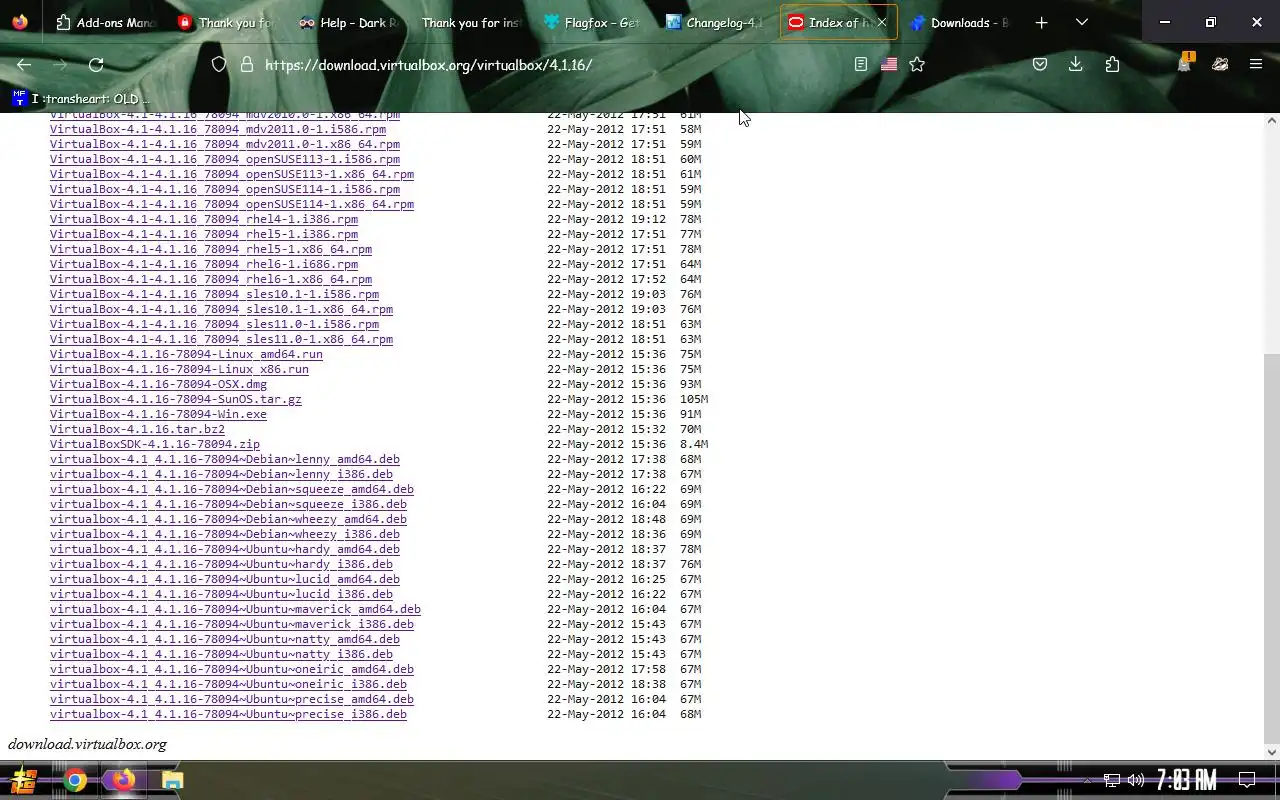Open the sles11.0-1.x86_64.rpm link

click(221, 339)
